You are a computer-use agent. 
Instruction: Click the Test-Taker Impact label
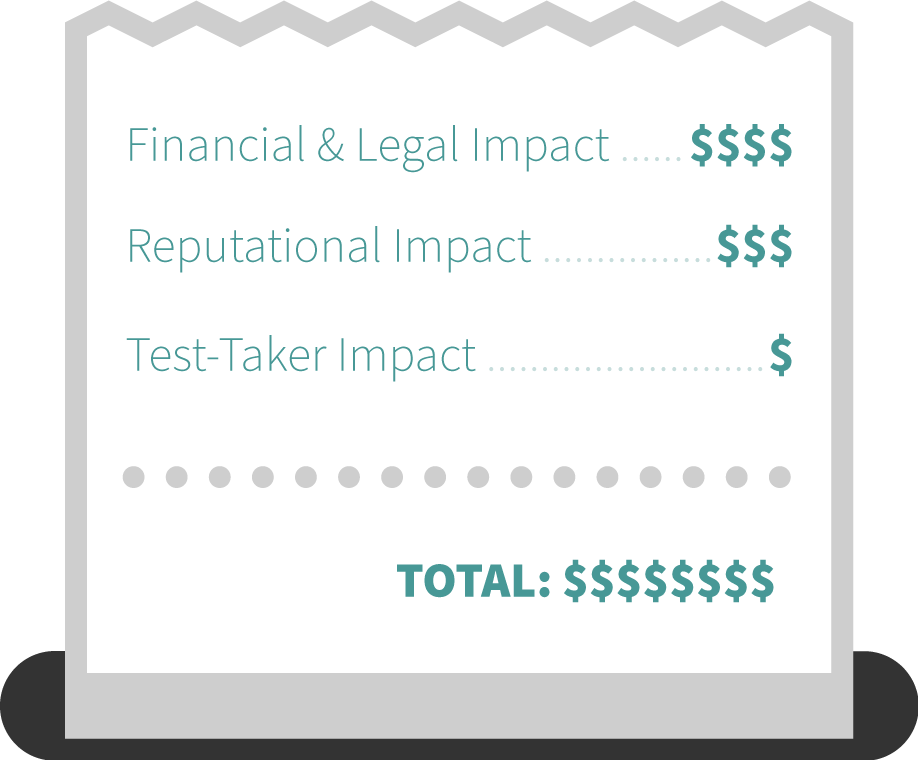[x=301, y=355]
